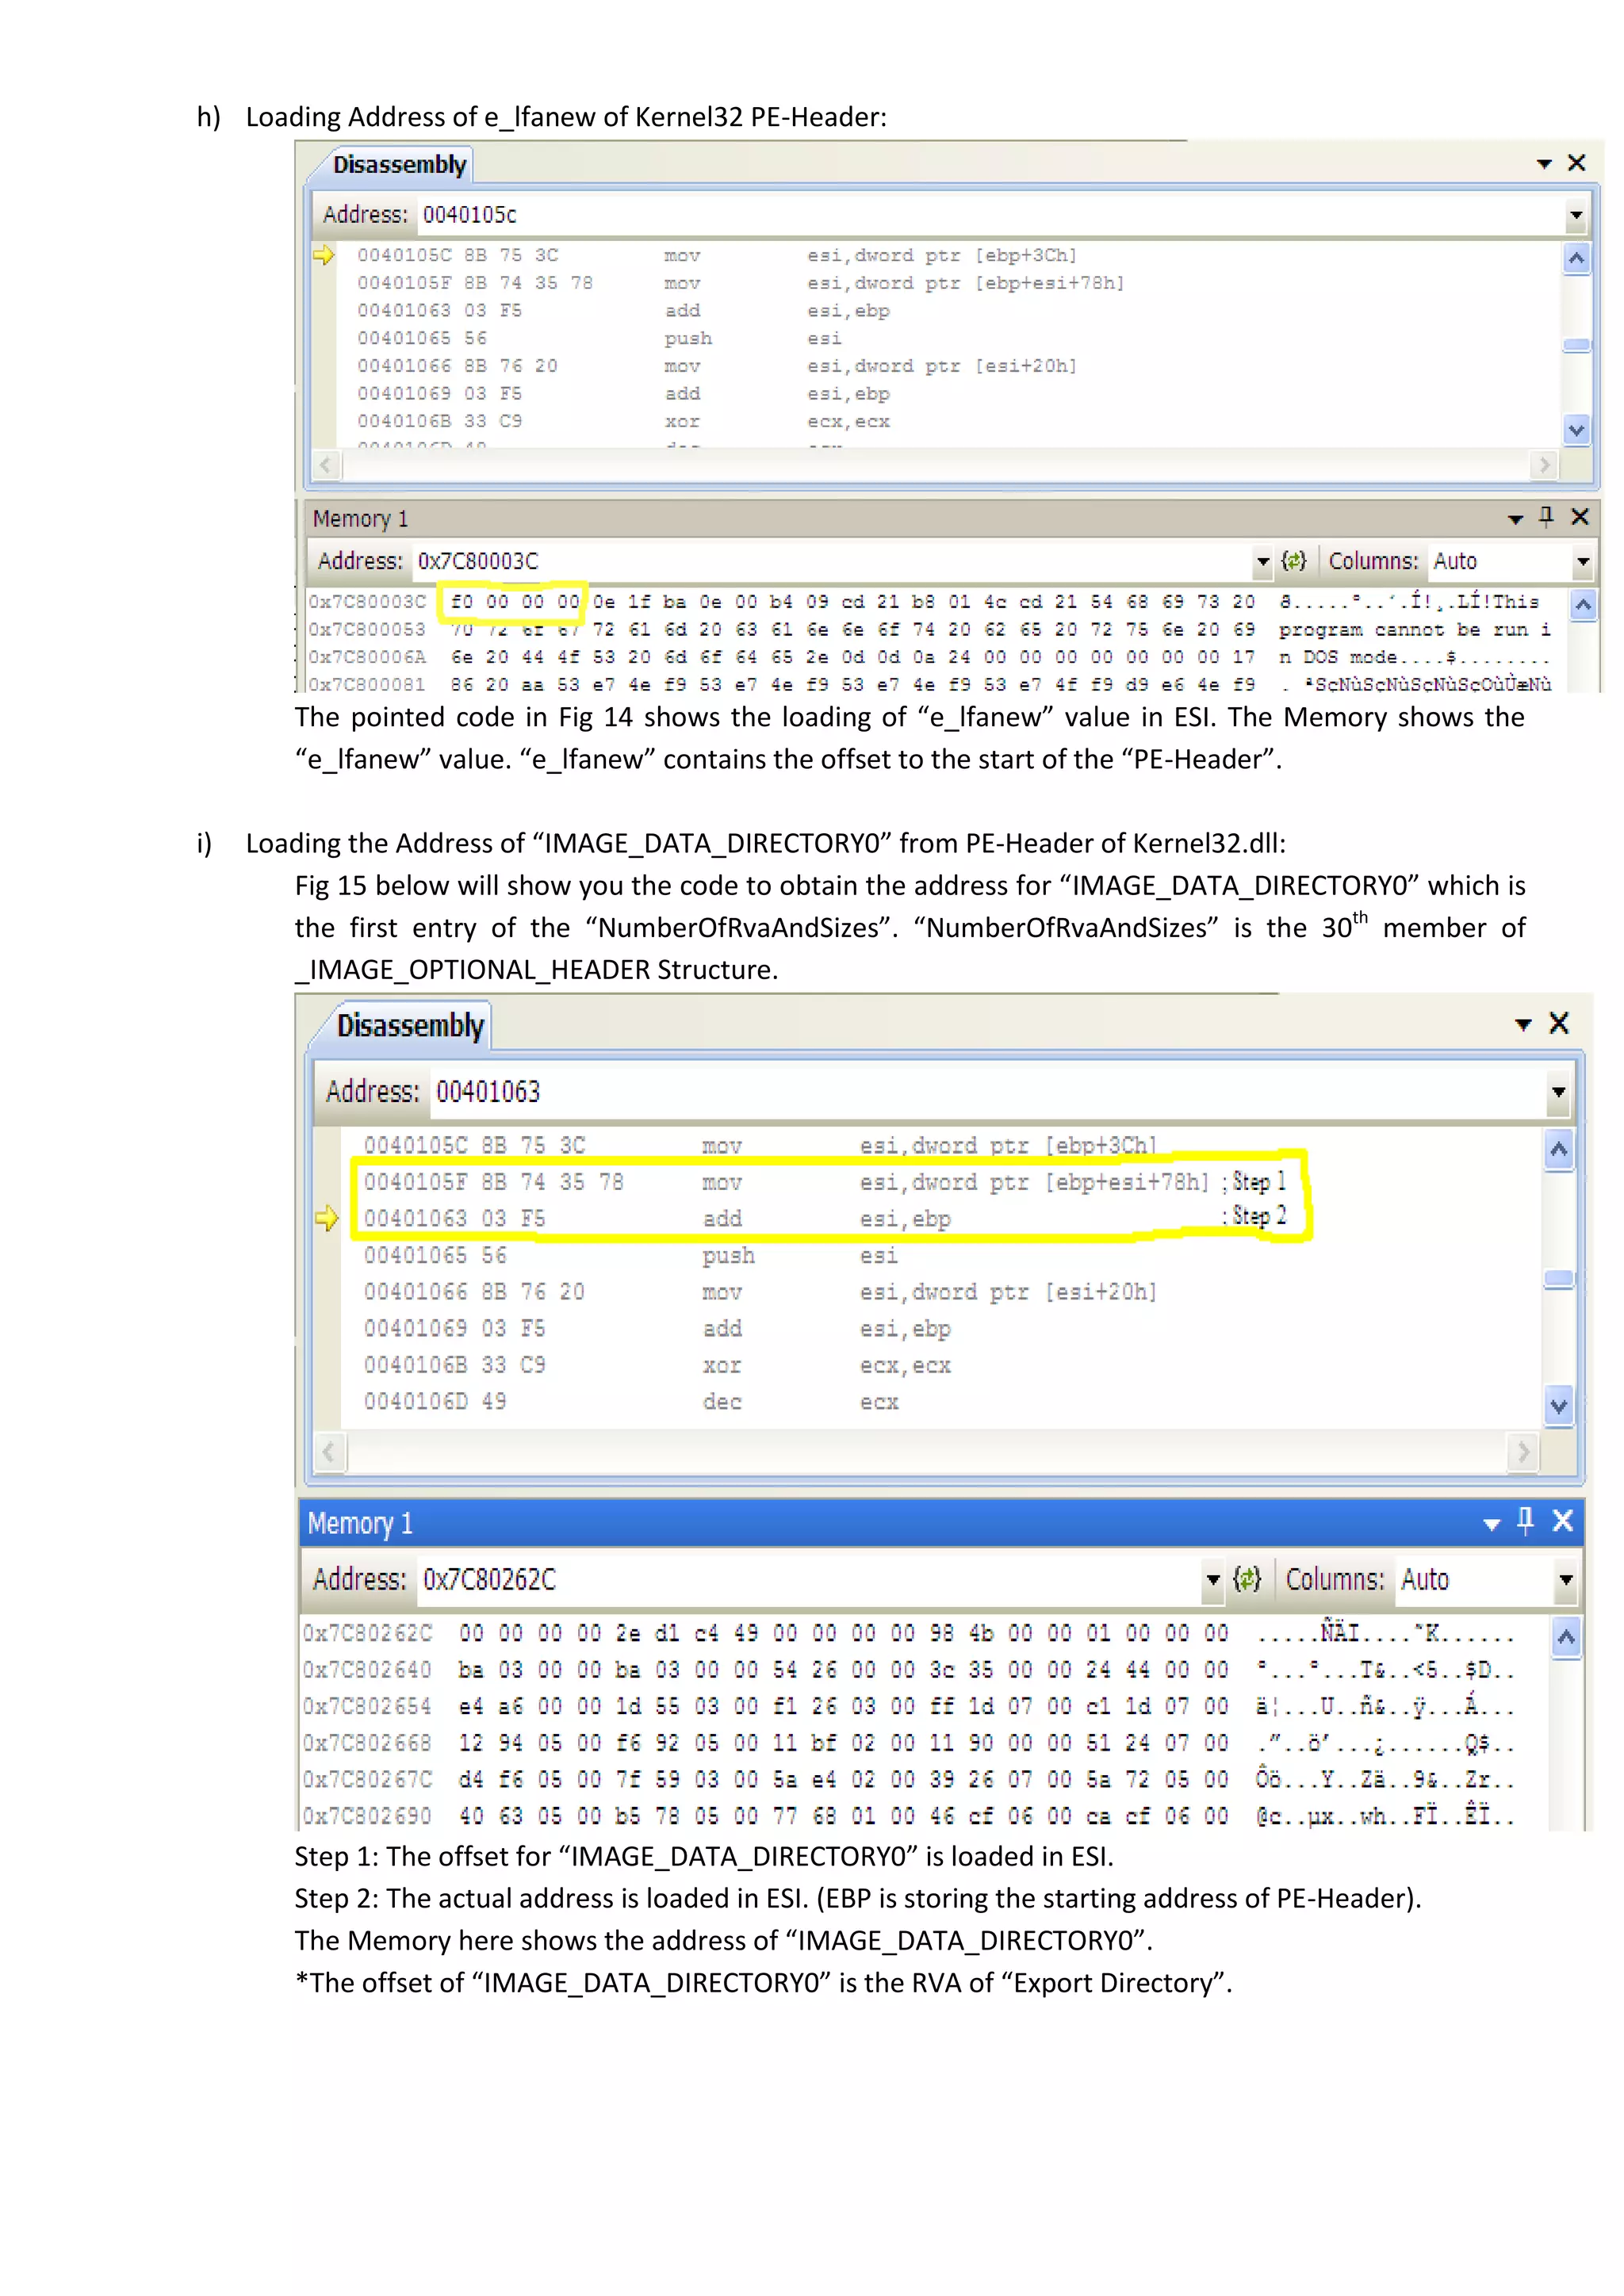Click the upper disassembly vertical scrollbar thumb

click(x=1576, y=345)
